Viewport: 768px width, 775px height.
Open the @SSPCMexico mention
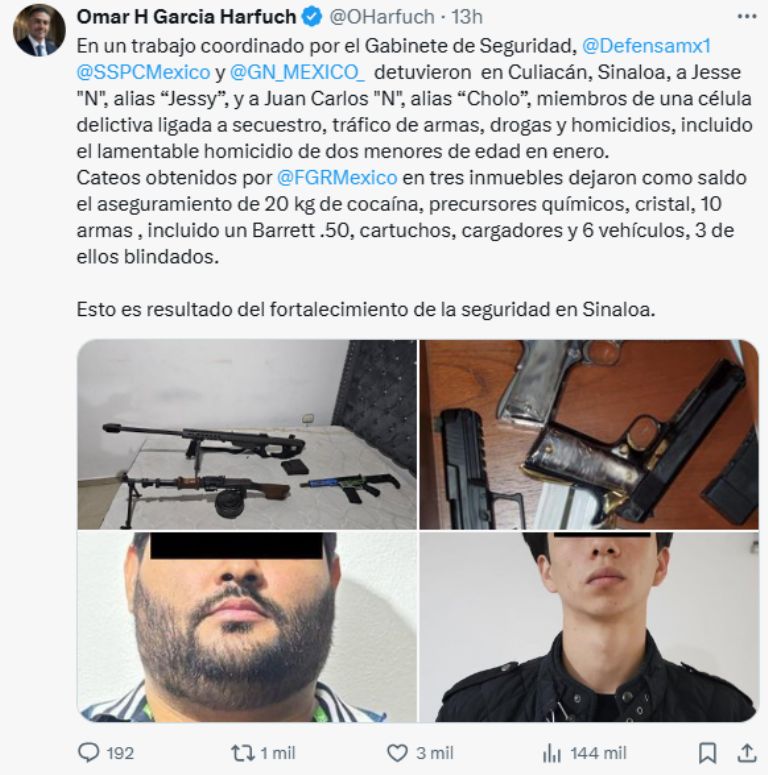click(143, 72)
